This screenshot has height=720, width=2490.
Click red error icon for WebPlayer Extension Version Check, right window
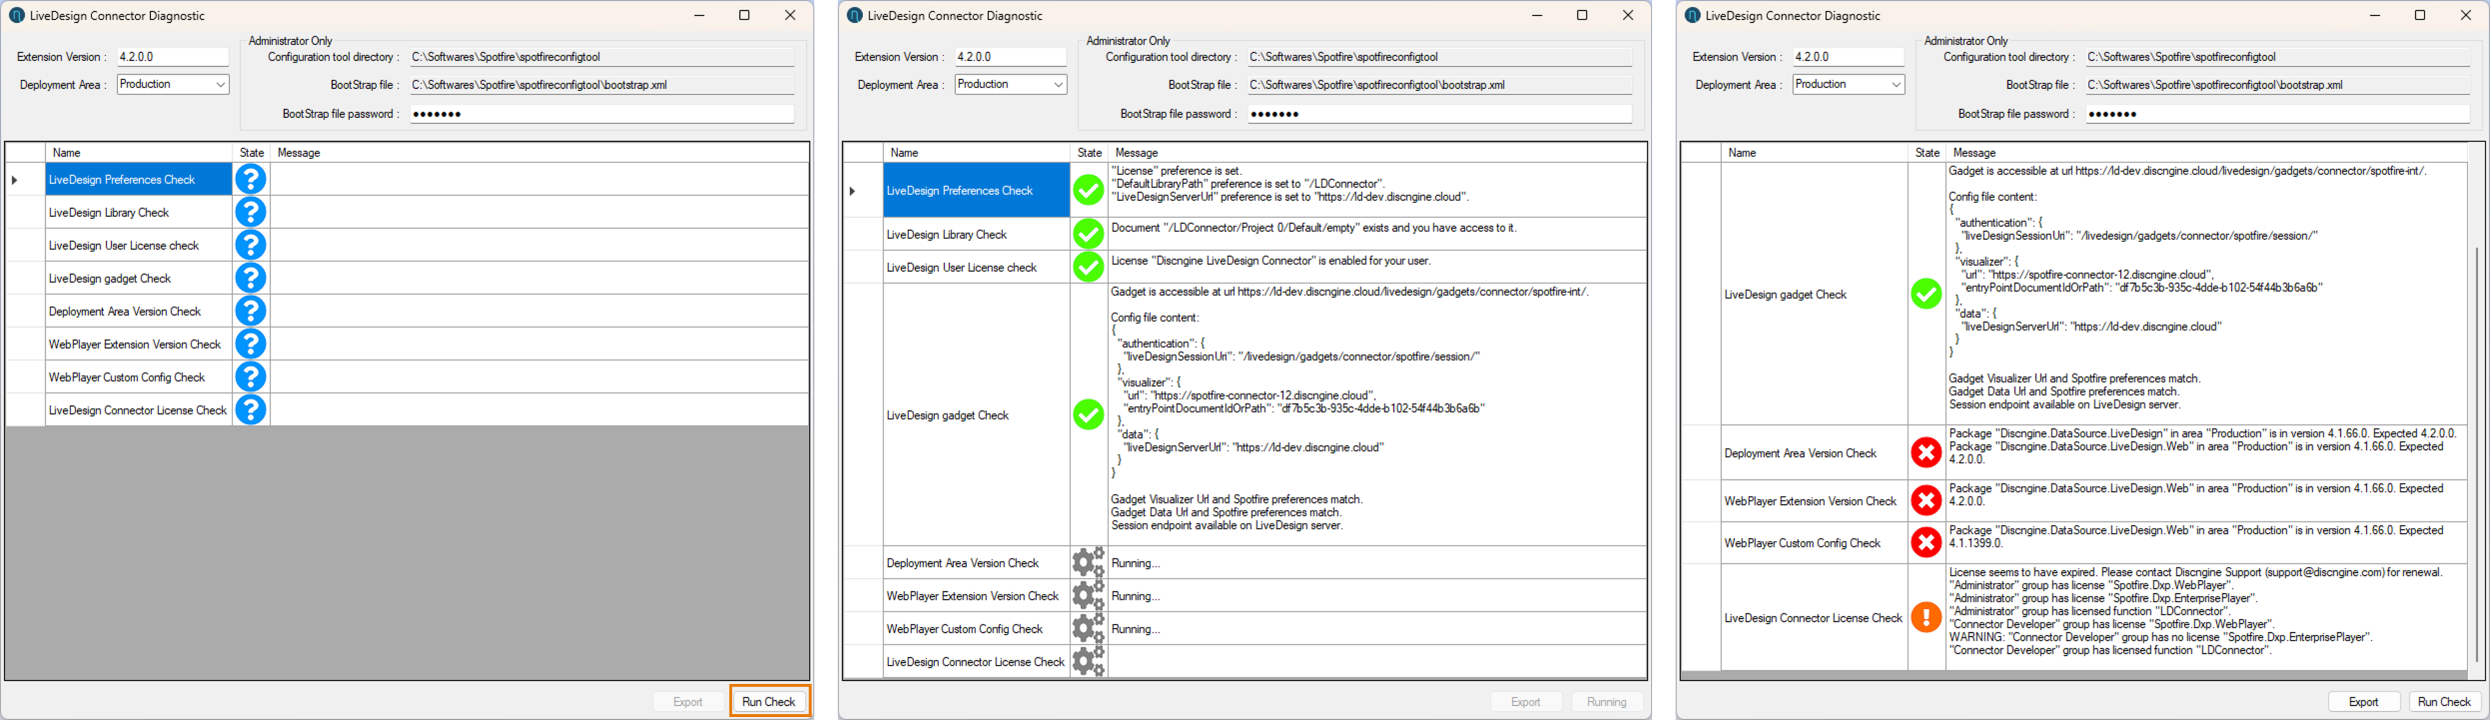coord(1926,501)
